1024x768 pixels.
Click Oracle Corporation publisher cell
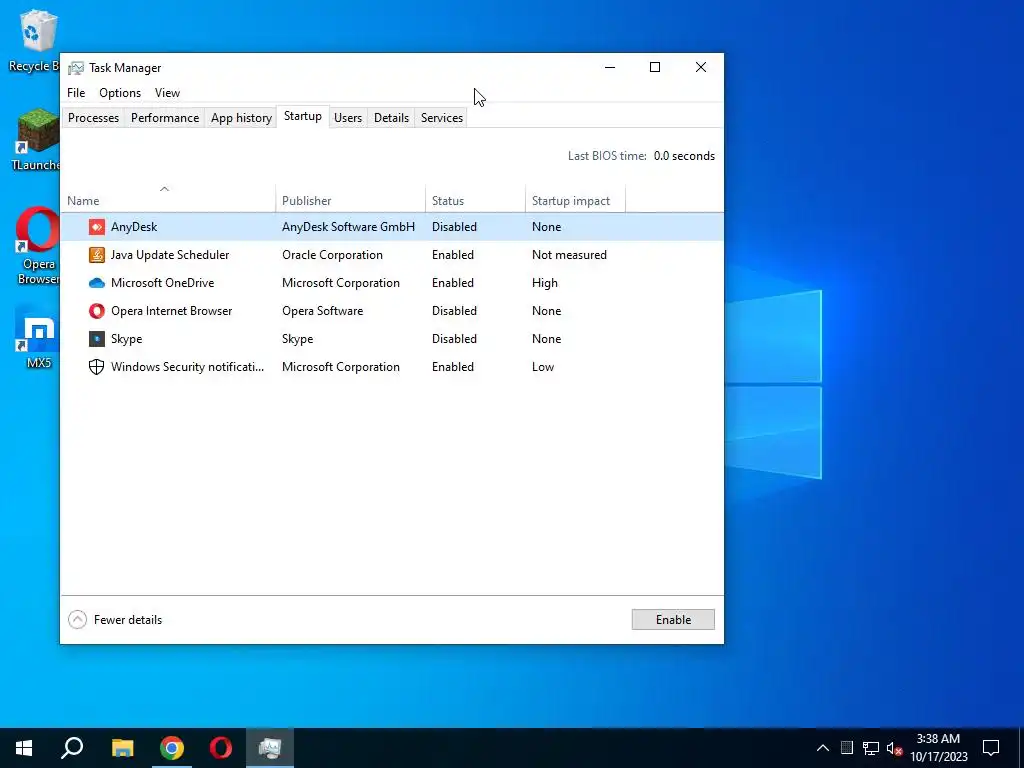[x=332, y=255]
